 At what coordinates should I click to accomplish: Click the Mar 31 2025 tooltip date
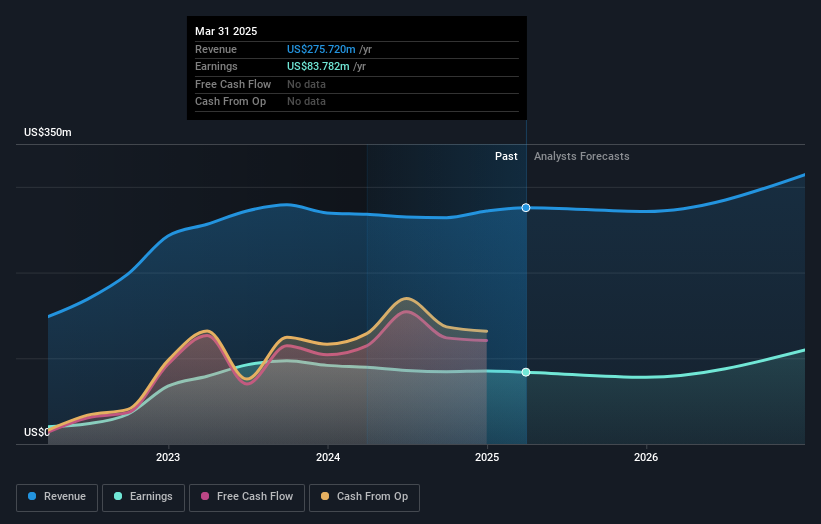[x=226, y=31]
